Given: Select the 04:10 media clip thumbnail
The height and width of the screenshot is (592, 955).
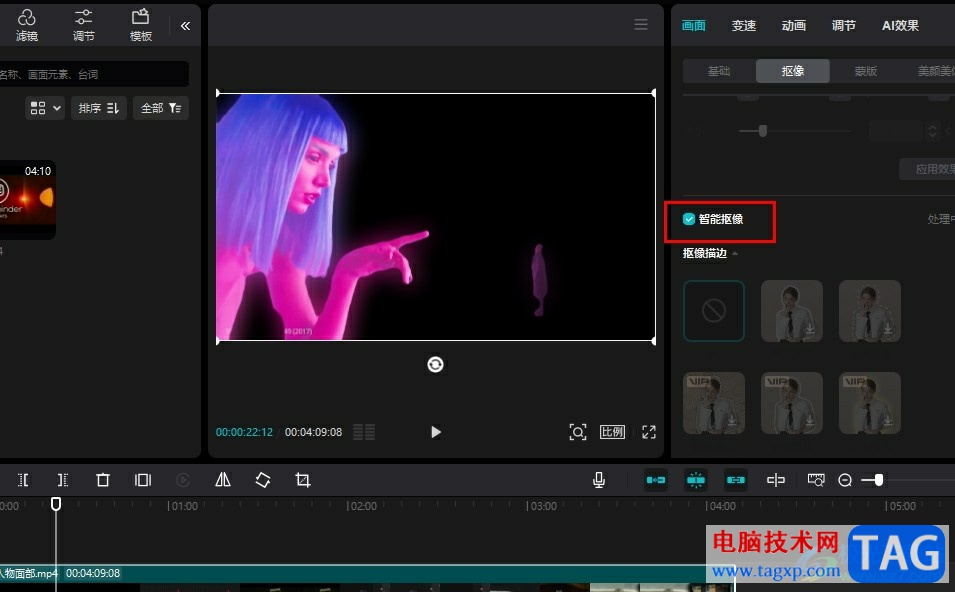Looking at the screenshot, I should click(27, 200).
